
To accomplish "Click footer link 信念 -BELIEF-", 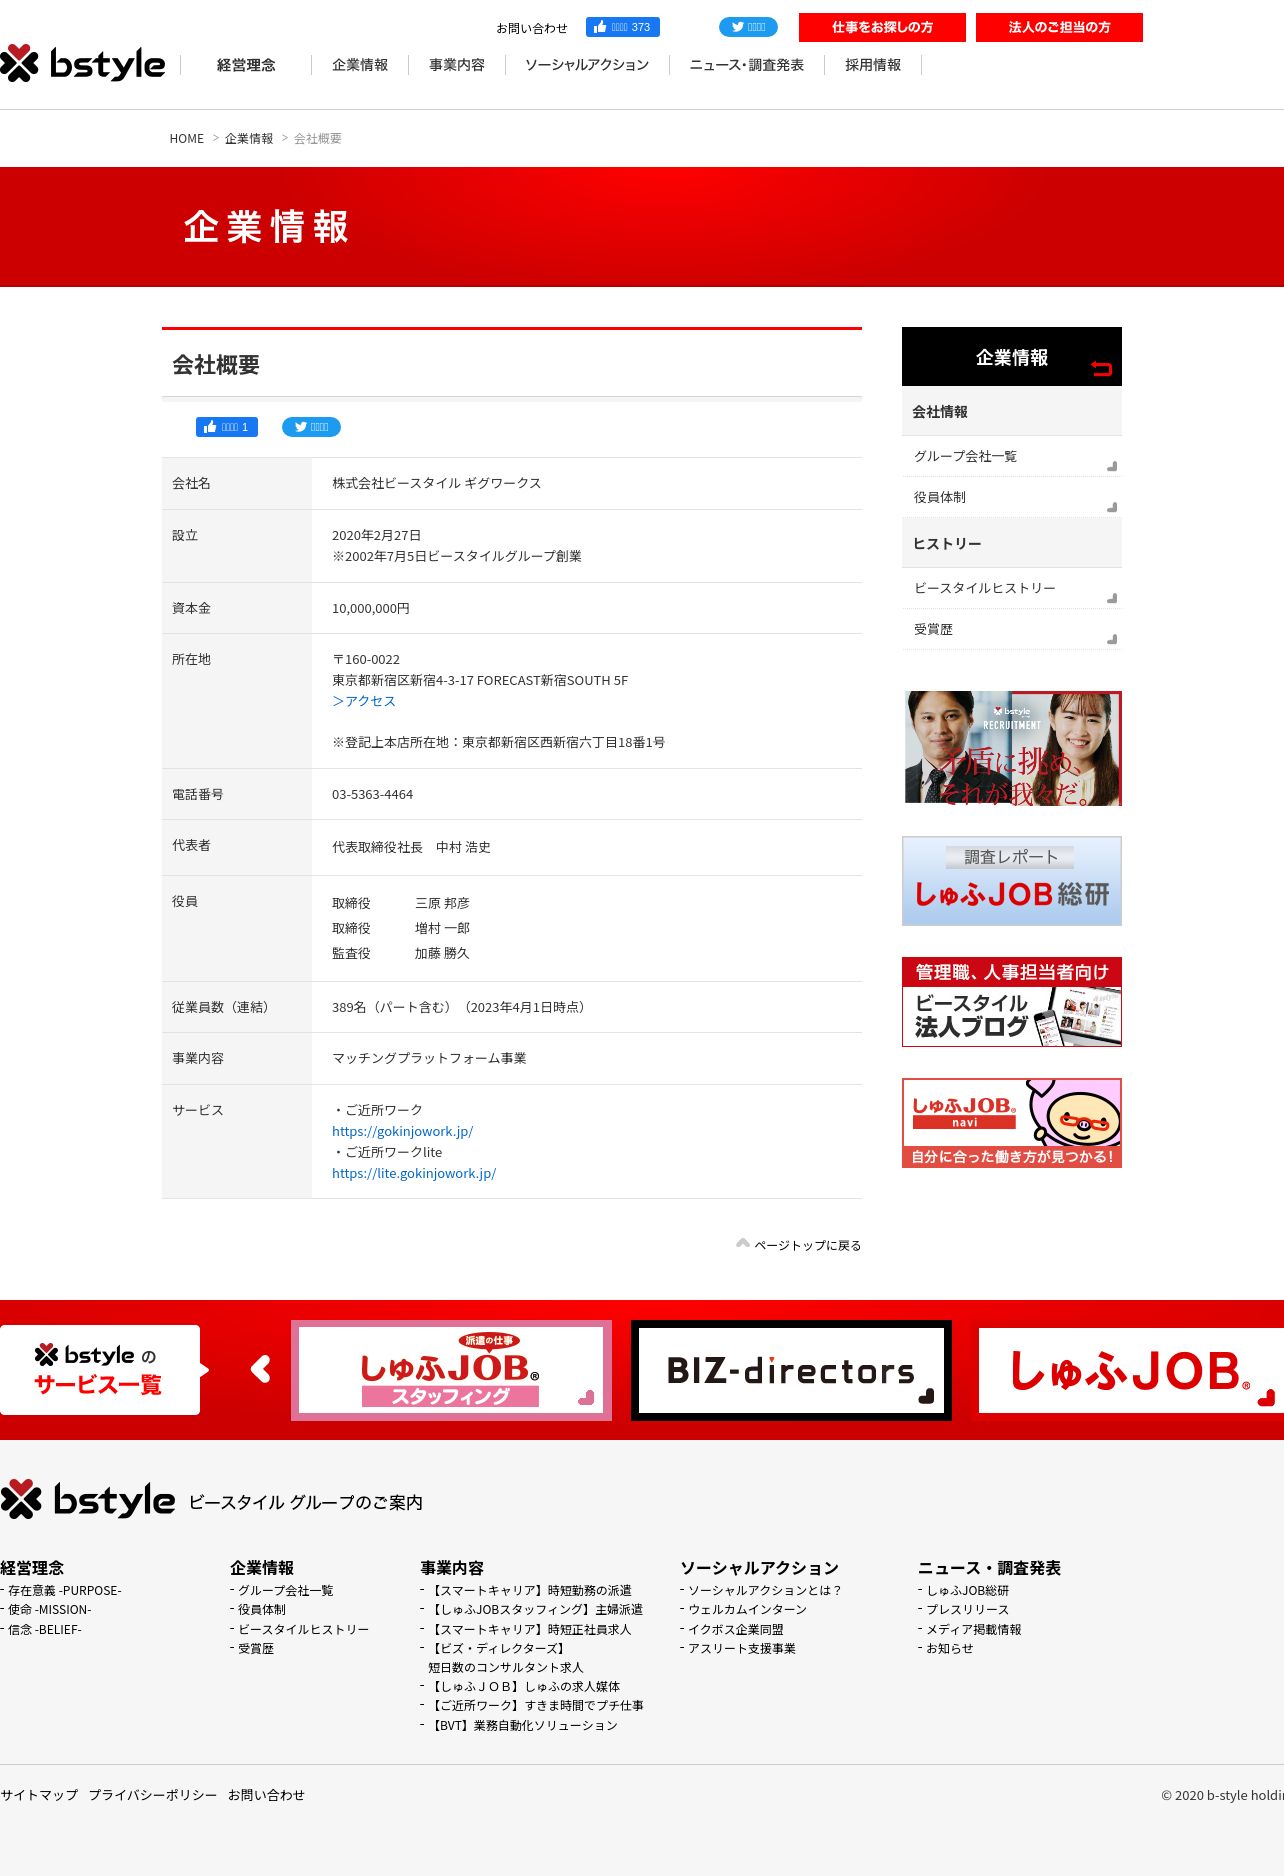I will pyautogui.click(x=45, y=1629).
